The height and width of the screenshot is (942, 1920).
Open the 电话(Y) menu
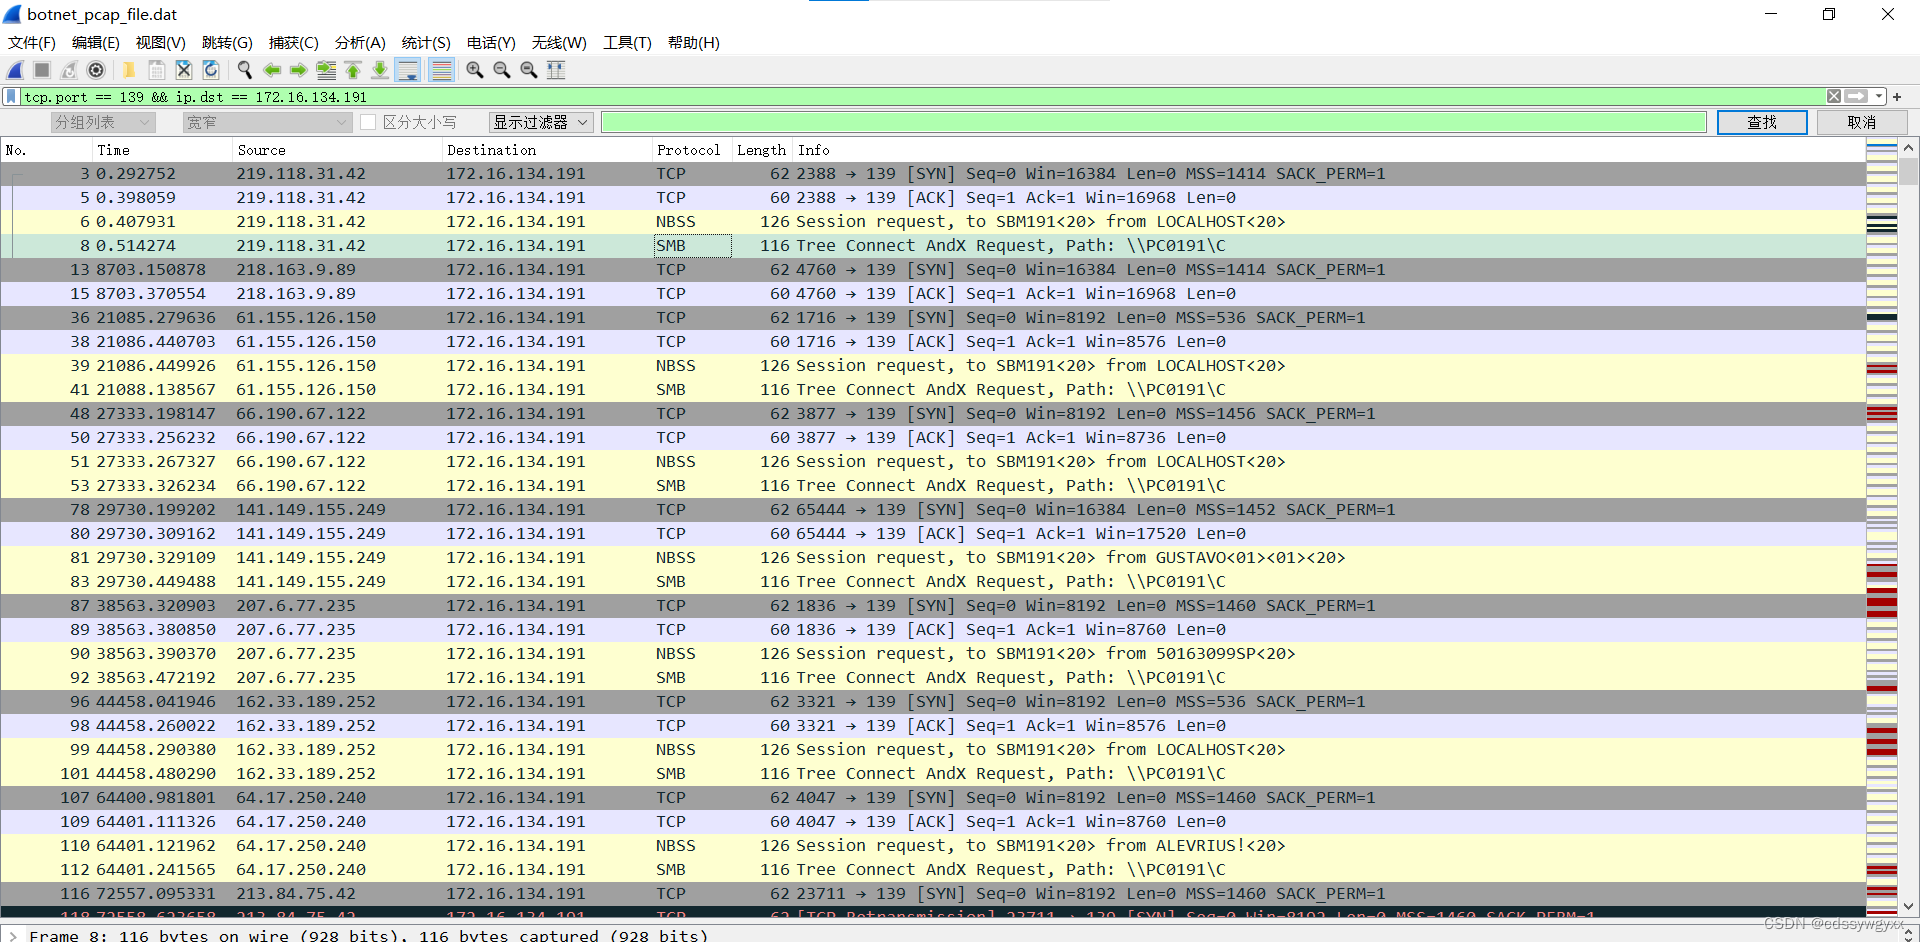(491, 43)
